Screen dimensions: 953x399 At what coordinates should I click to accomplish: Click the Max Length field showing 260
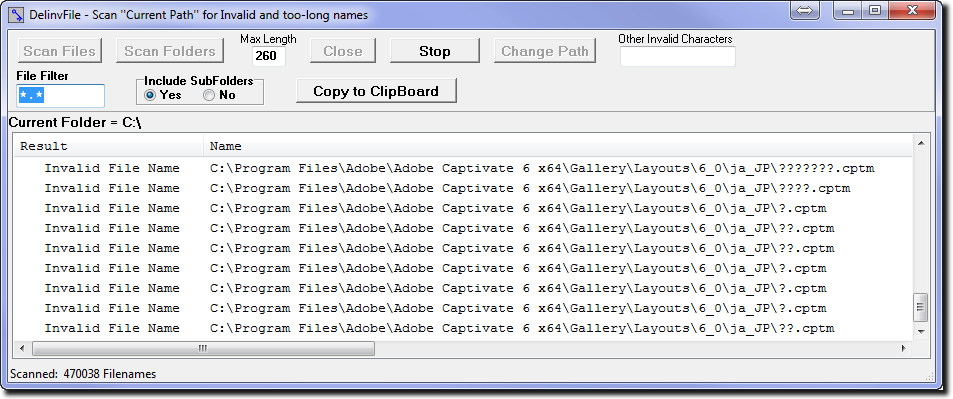268,56
